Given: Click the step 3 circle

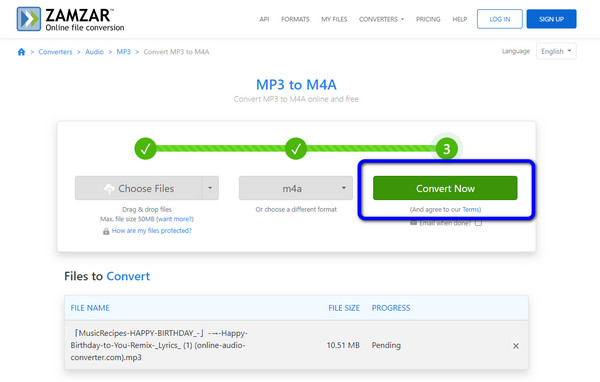Looking at the screenshot, I should (x=447, y=149).
